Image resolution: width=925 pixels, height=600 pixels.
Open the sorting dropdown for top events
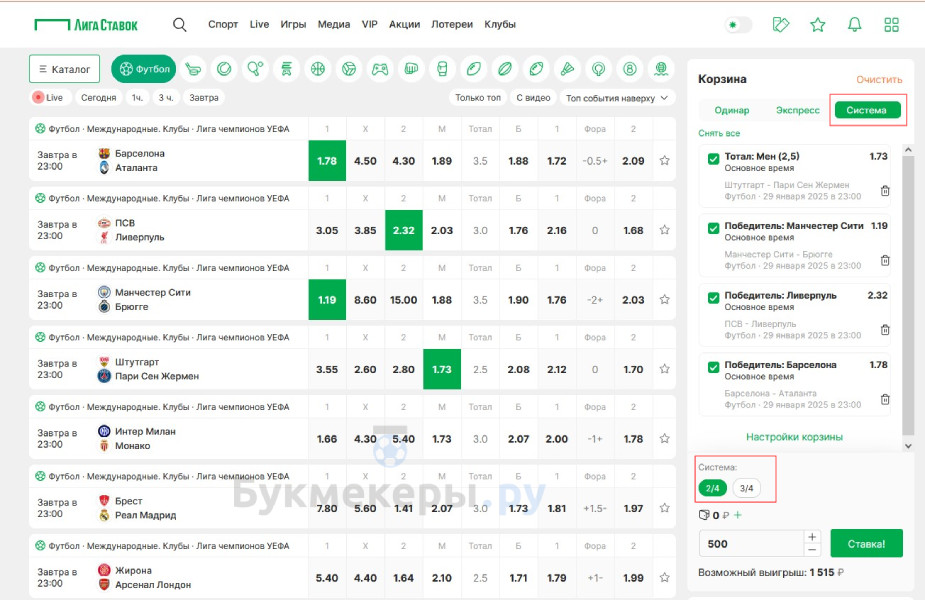[x=617, y=98]
